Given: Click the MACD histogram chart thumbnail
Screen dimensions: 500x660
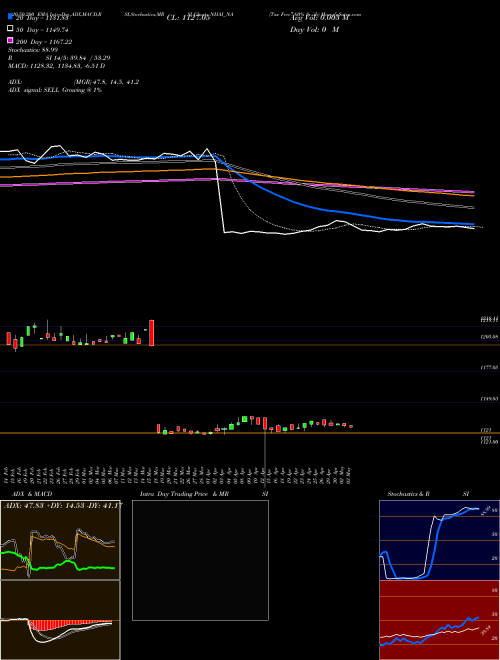Looking at the screenshot, I should coord(60,620).
